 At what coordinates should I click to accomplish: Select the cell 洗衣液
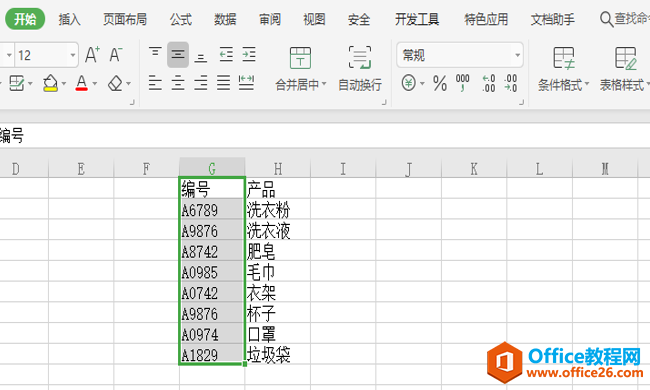pos(278,230)
